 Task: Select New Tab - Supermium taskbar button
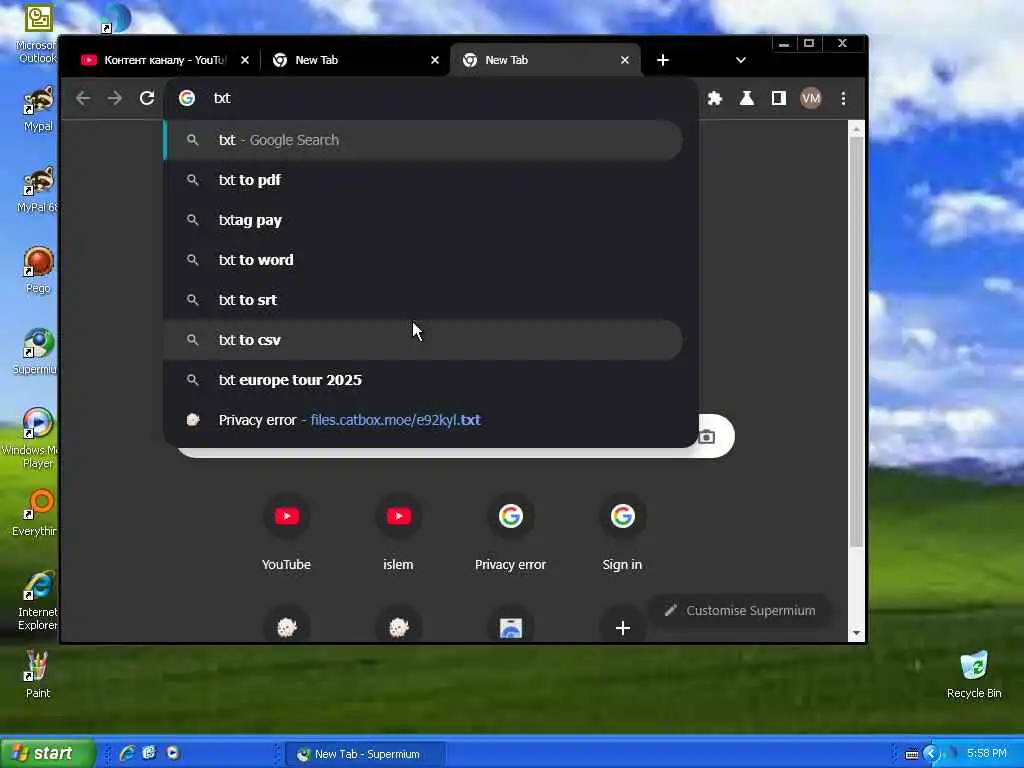[x=366, y=754]
